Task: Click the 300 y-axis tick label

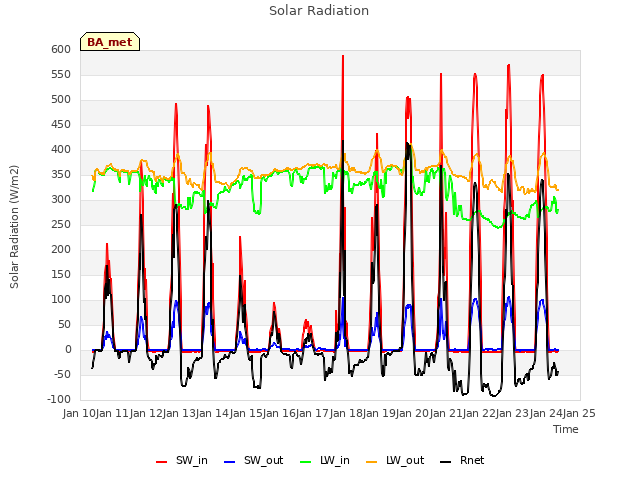Action: [x=61, y=200]
